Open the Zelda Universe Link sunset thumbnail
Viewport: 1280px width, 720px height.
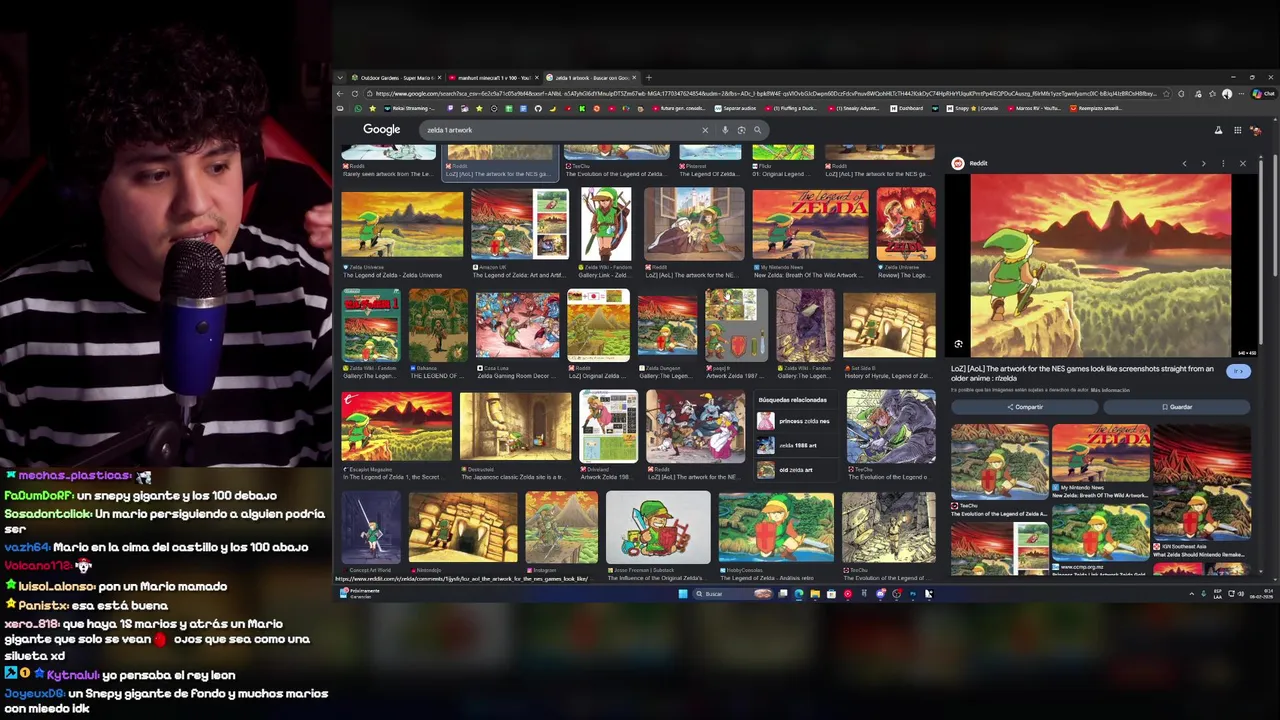pos(402,226)
